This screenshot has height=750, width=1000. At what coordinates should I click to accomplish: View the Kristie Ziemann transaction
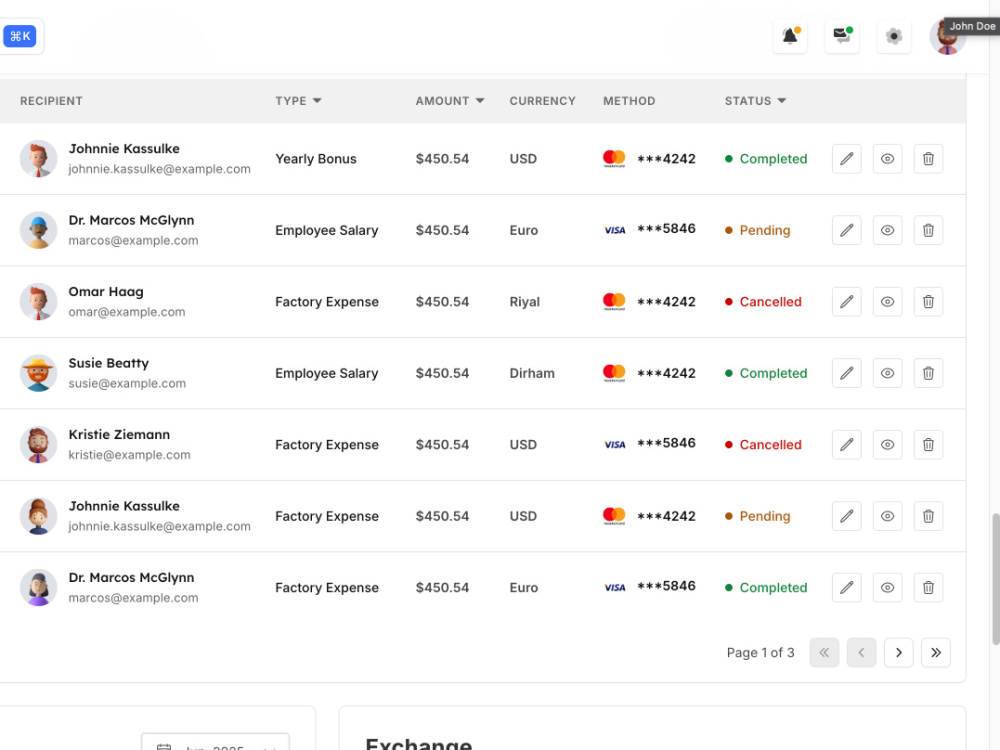pyautogui.click(x=888, y=445)
